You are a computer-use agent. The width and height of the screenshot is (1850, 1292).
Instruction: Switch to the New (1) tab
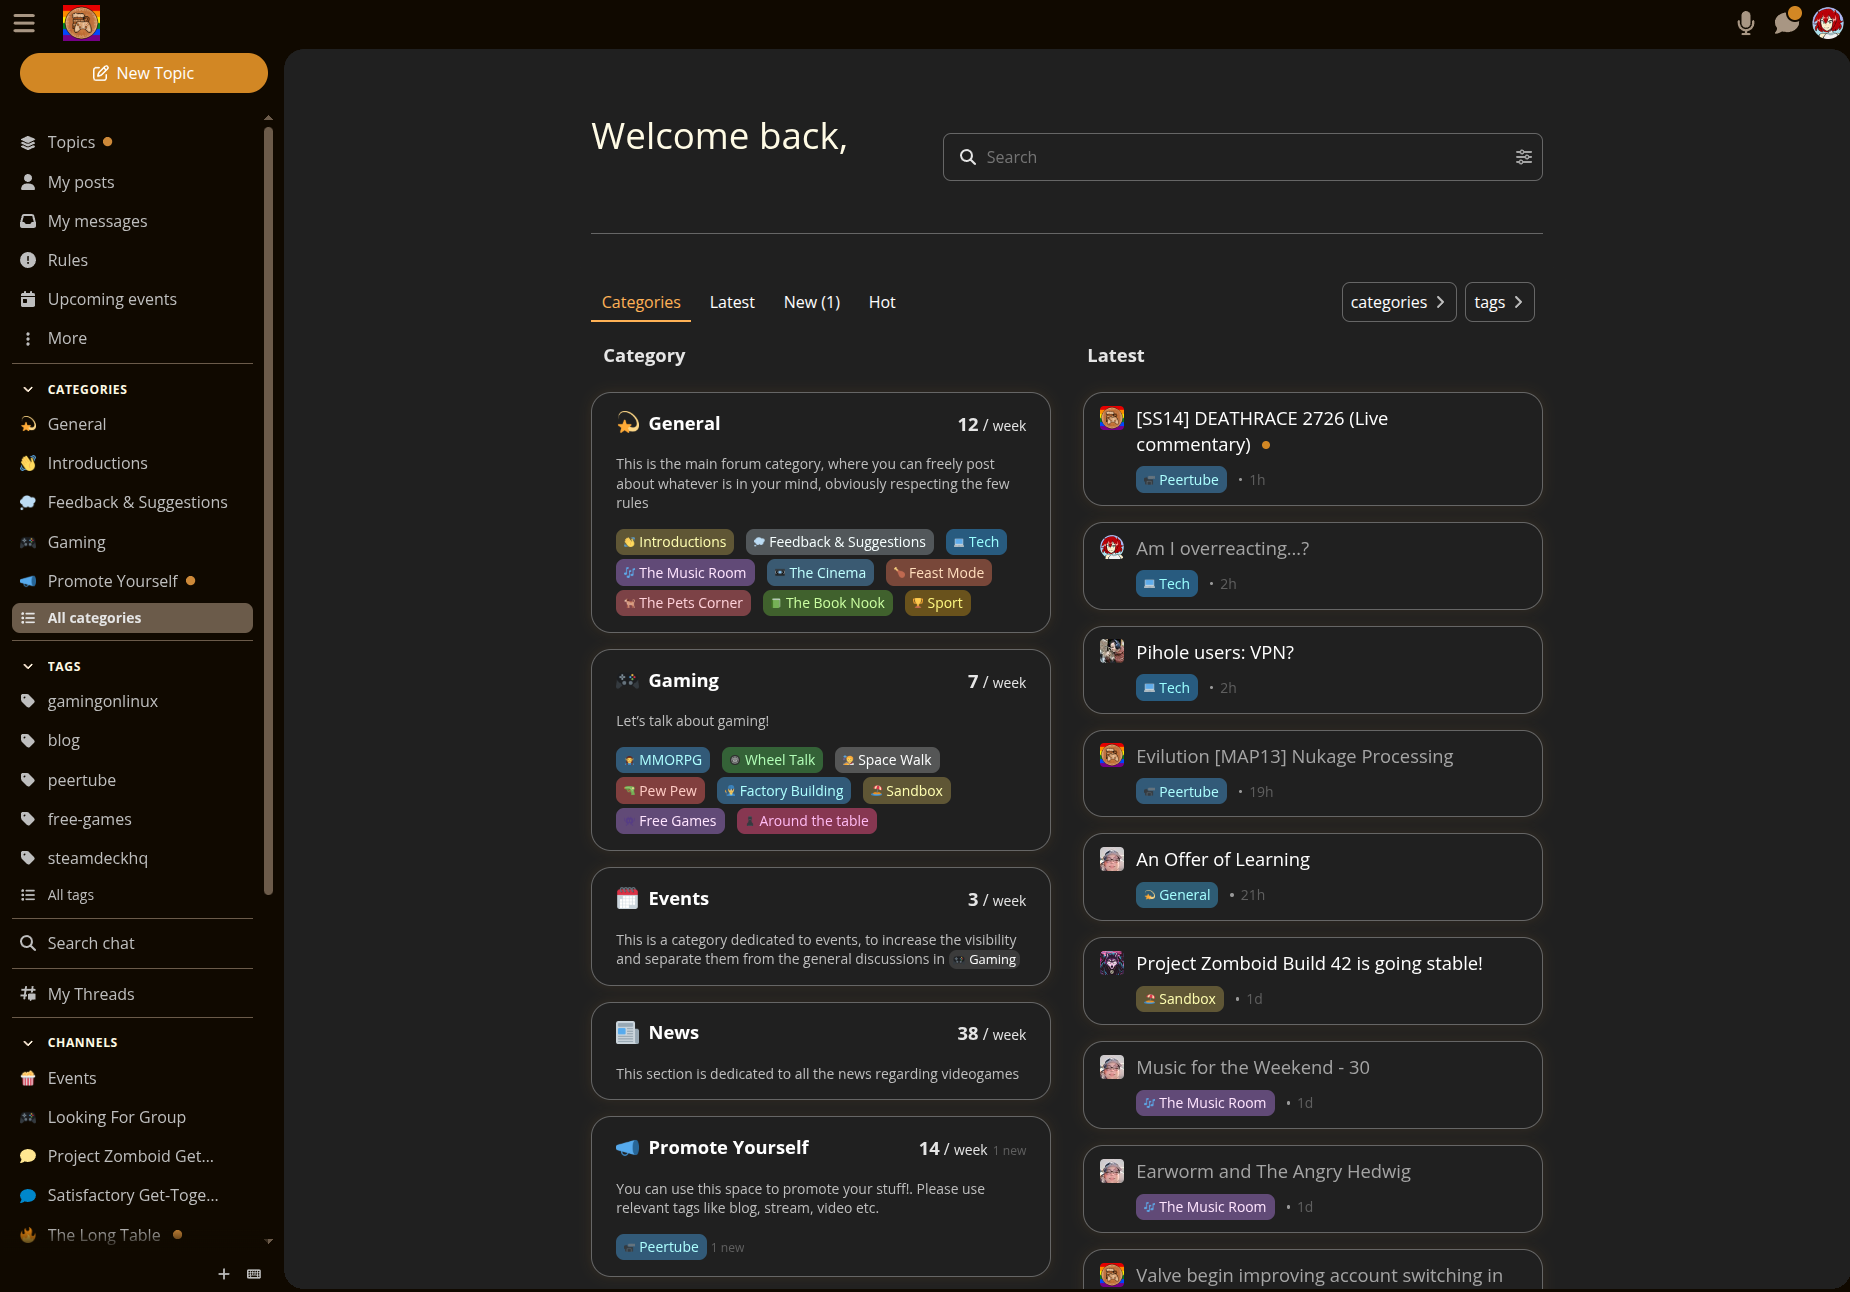tap(812, 302)
